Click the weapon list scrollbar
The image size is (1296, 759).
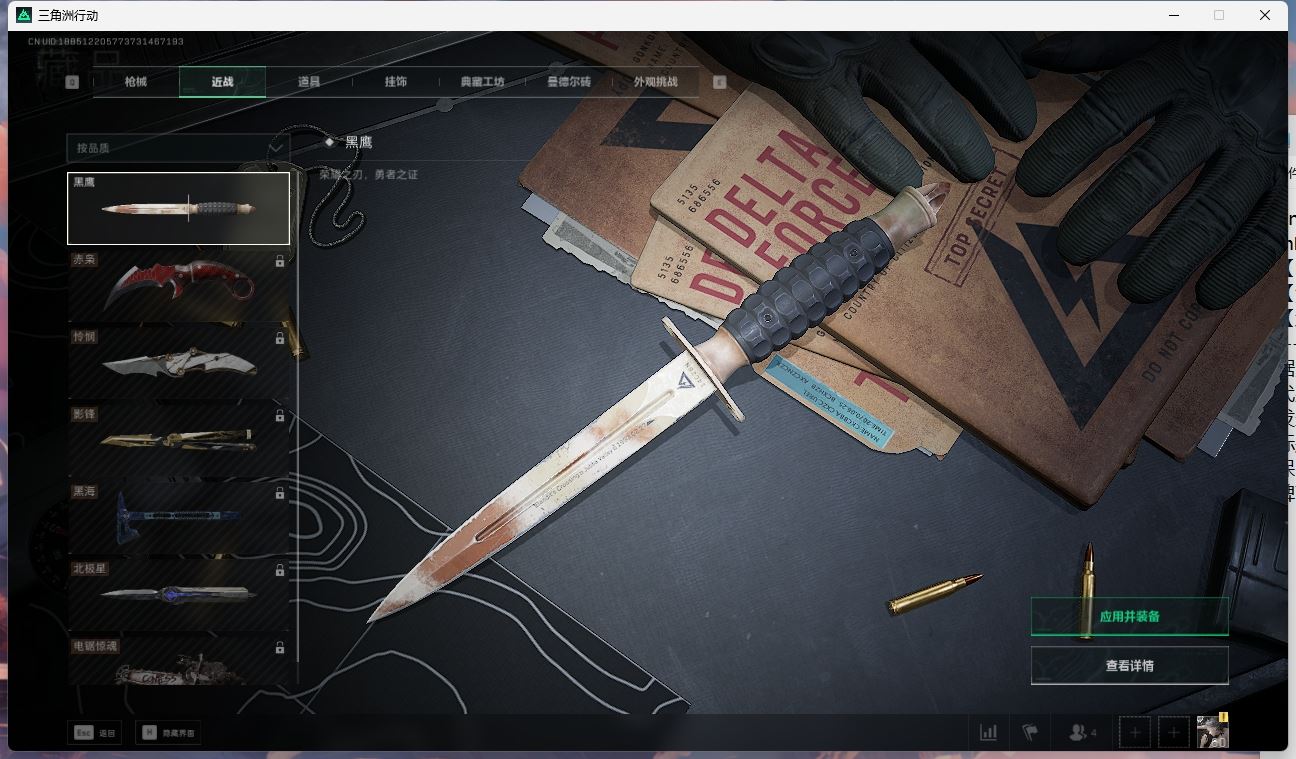[x=297, y=420]
